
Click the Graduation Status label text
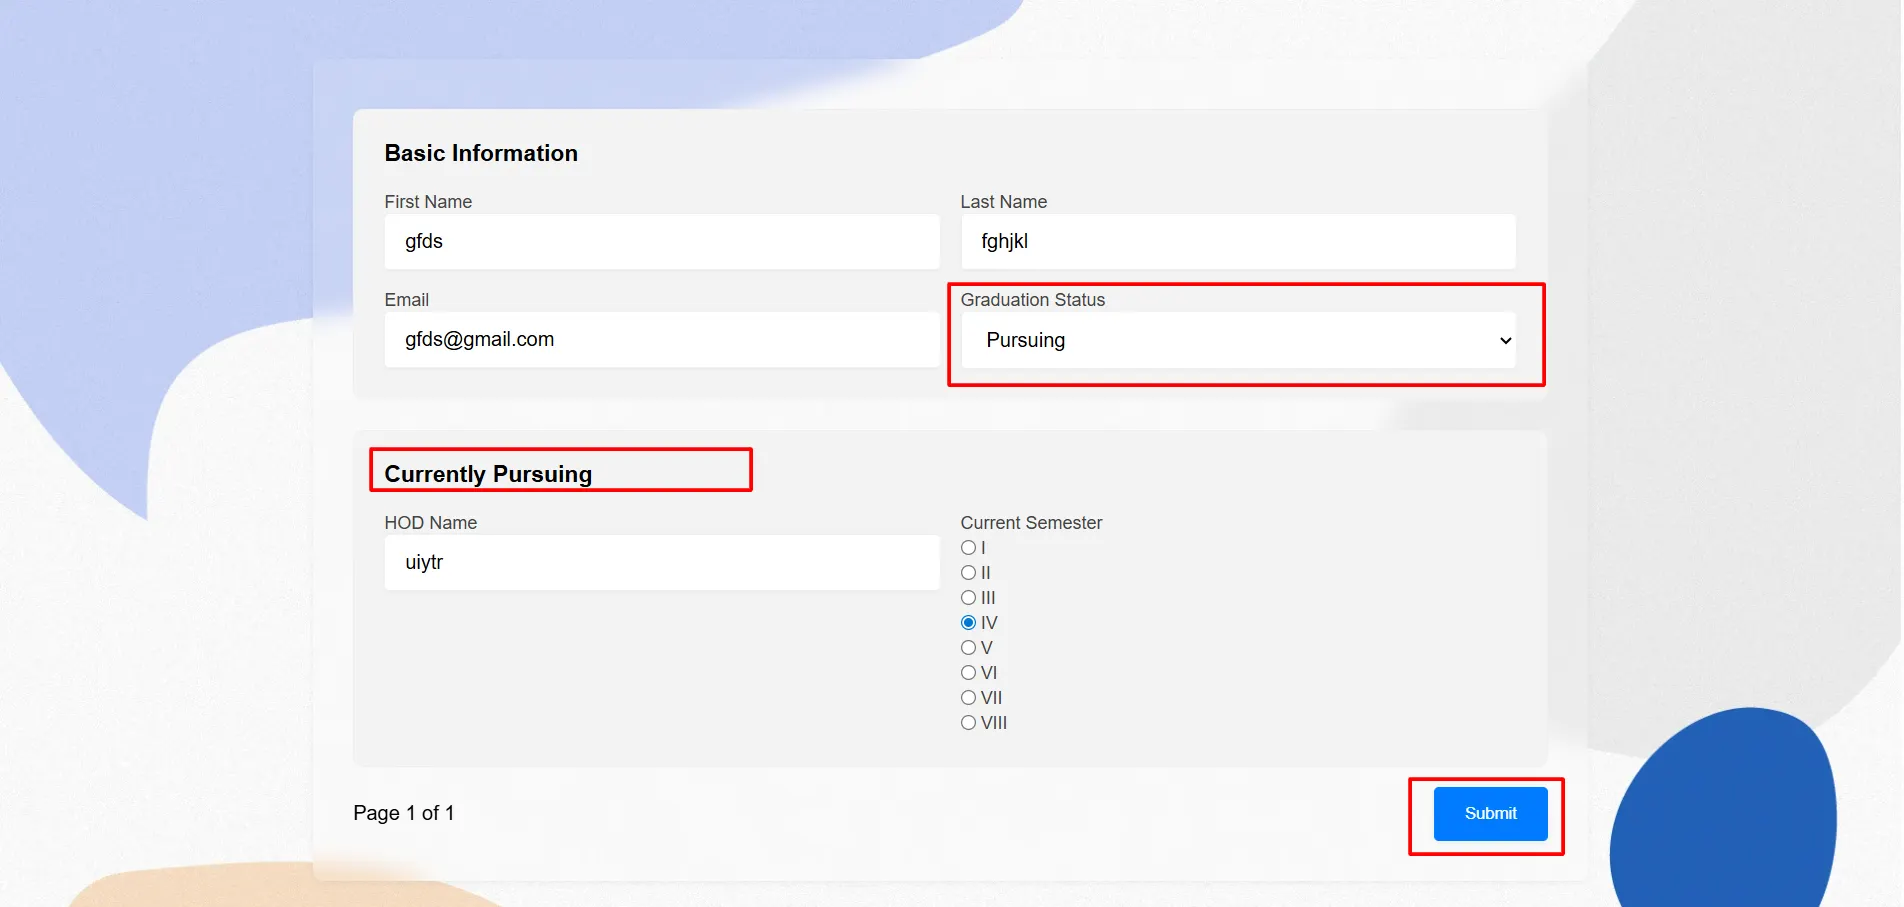click(1032, 300)
